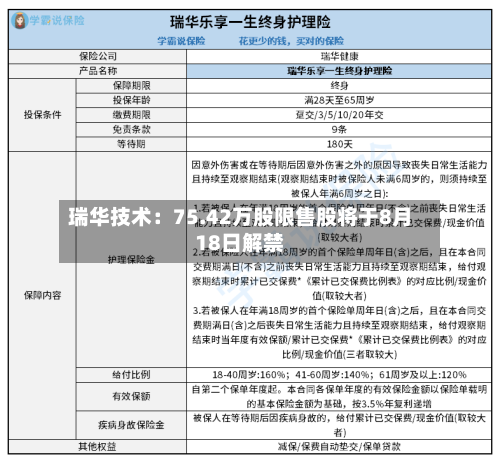This screenshot has height=464, width=500.
Task: Select the 保障内容 group cell
Action: click(x=42, y=295)
